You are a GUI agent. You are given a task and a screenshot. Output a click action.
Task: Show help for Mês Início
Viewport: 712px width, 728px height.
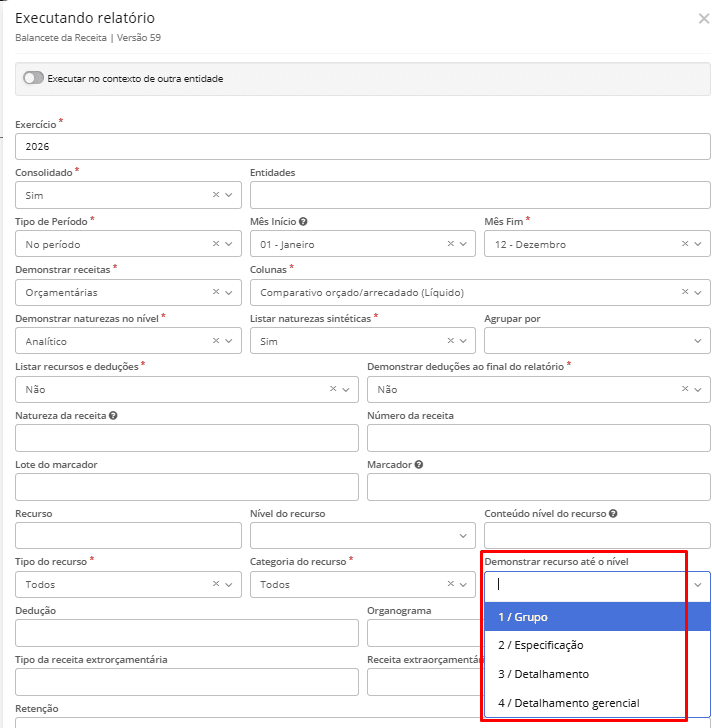click(x=303, y=221)
